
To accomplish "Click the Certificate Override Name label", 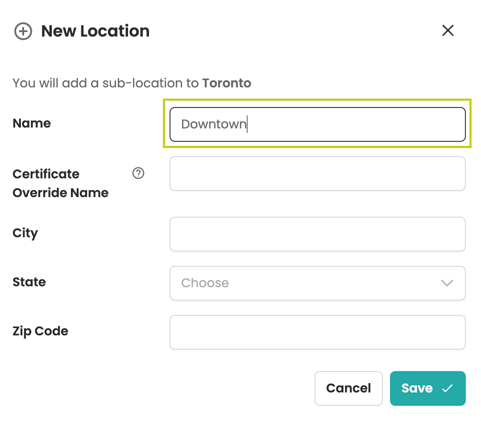I will click(60, 183).
